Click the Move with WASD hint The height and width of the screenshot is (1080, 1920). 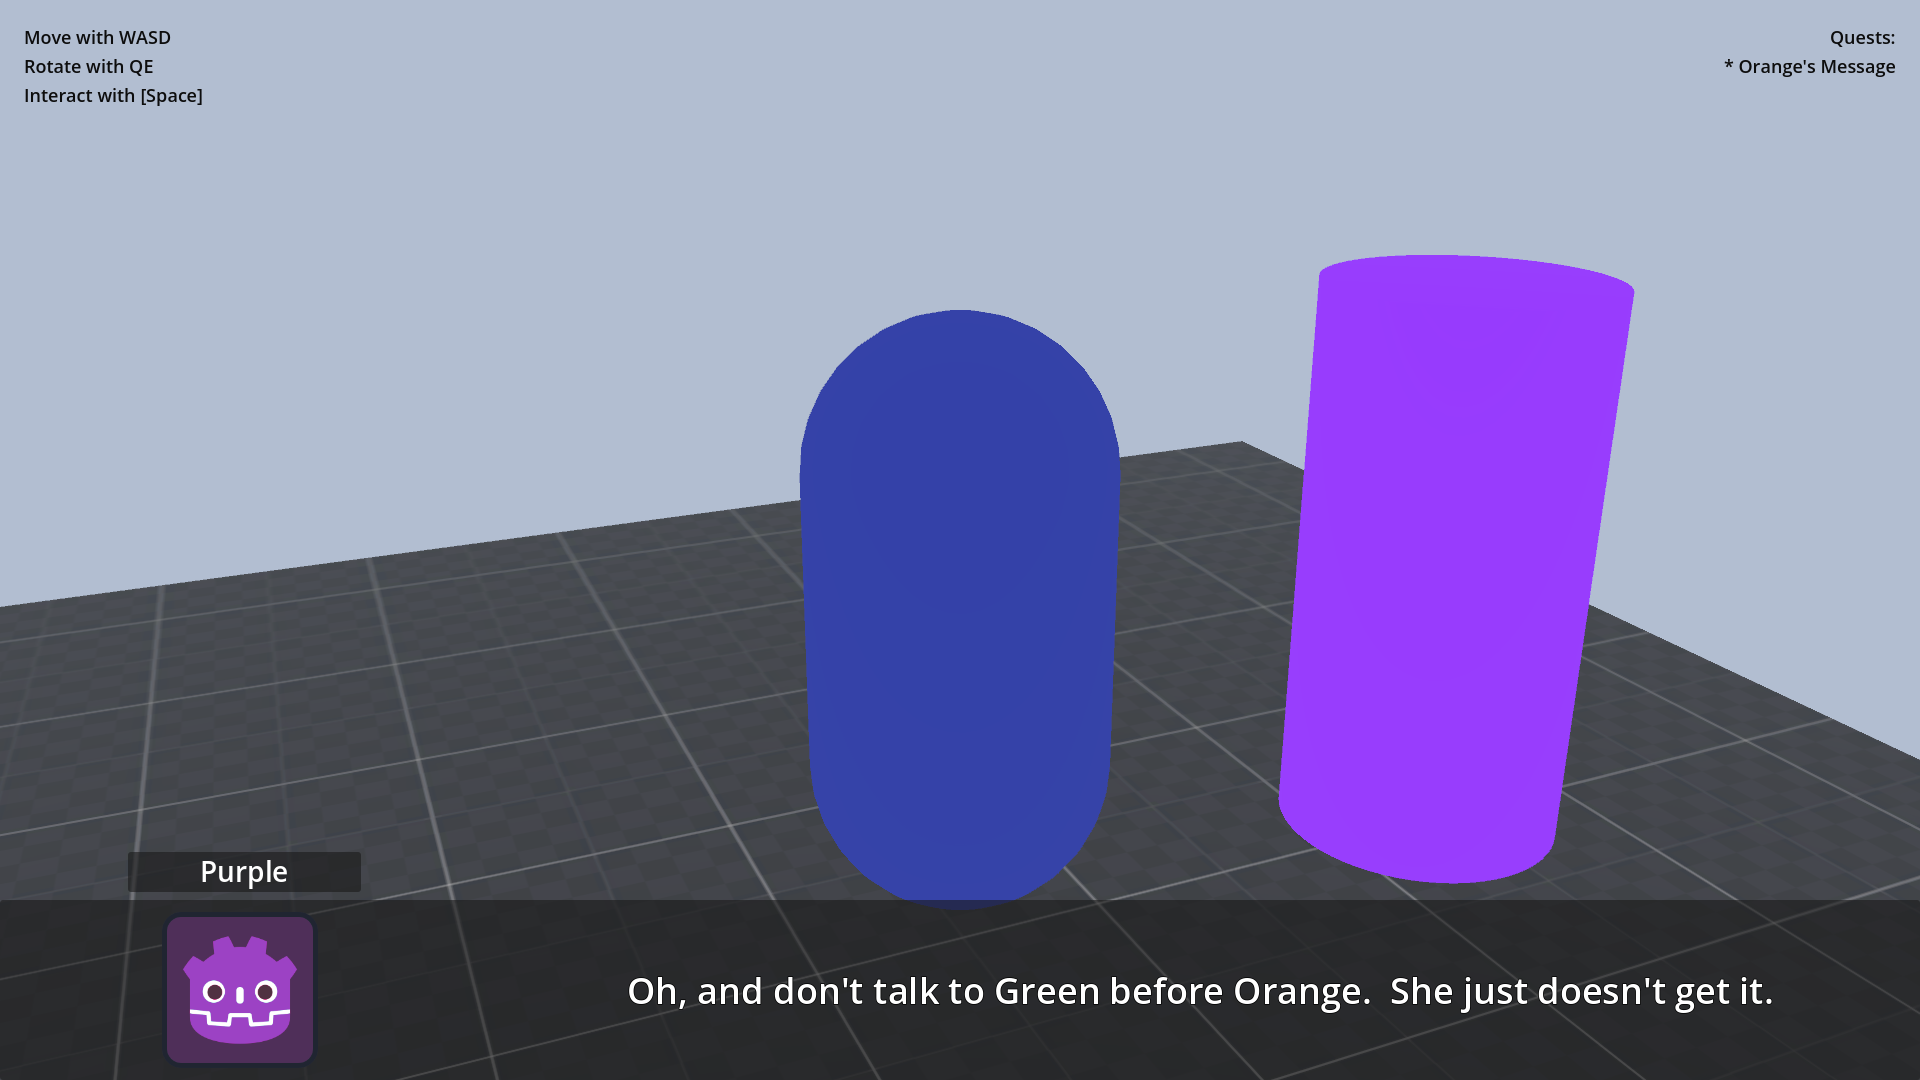pyautogui.click(x=97, y=38)
